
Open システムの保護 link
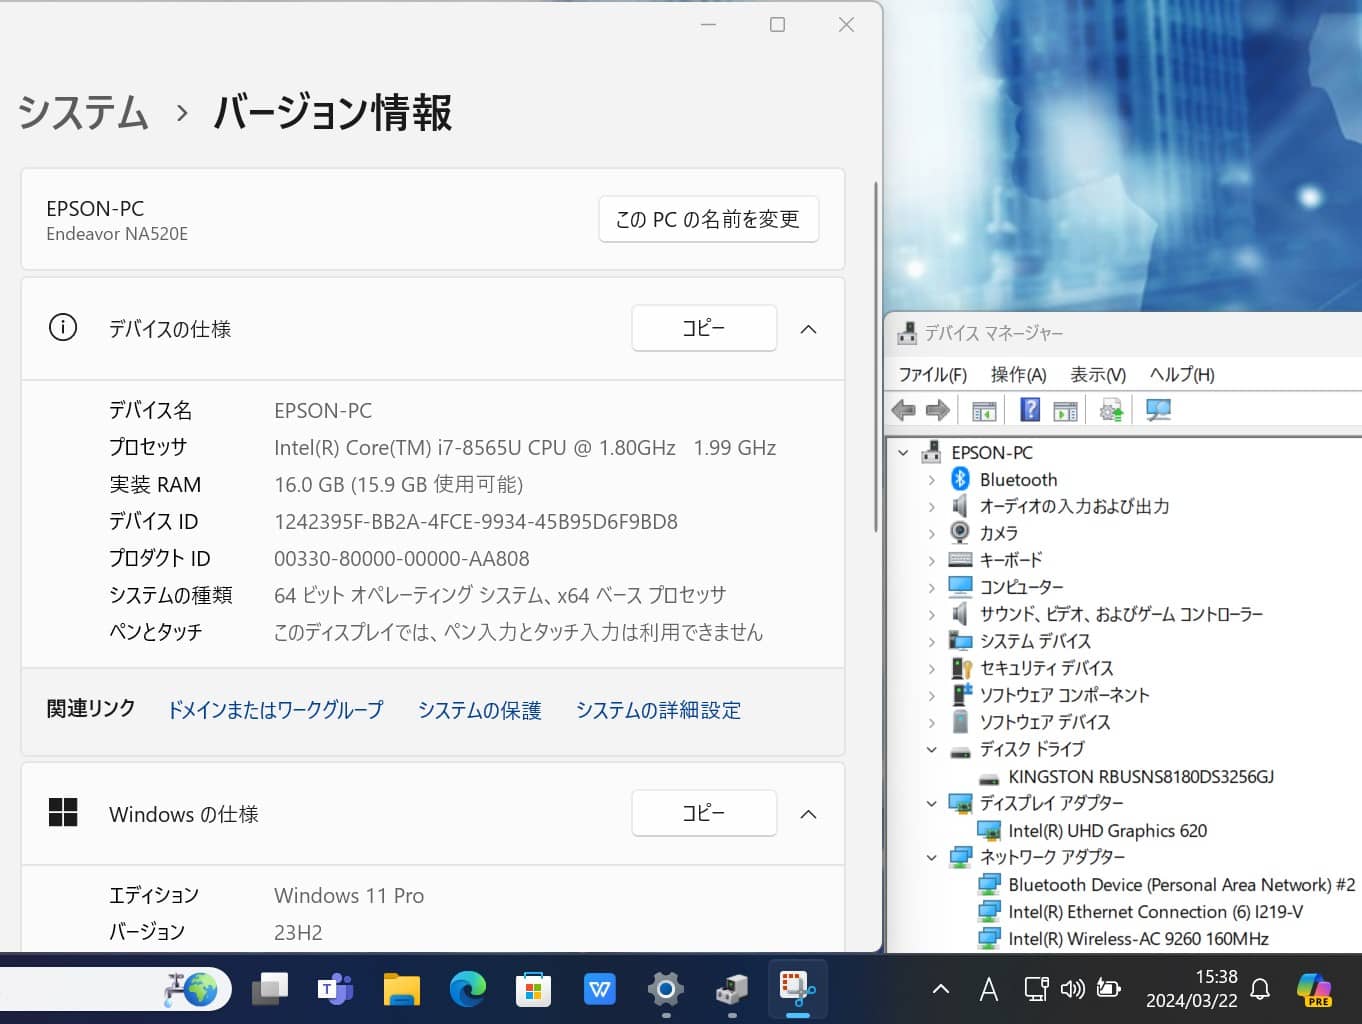click(479, 710)
